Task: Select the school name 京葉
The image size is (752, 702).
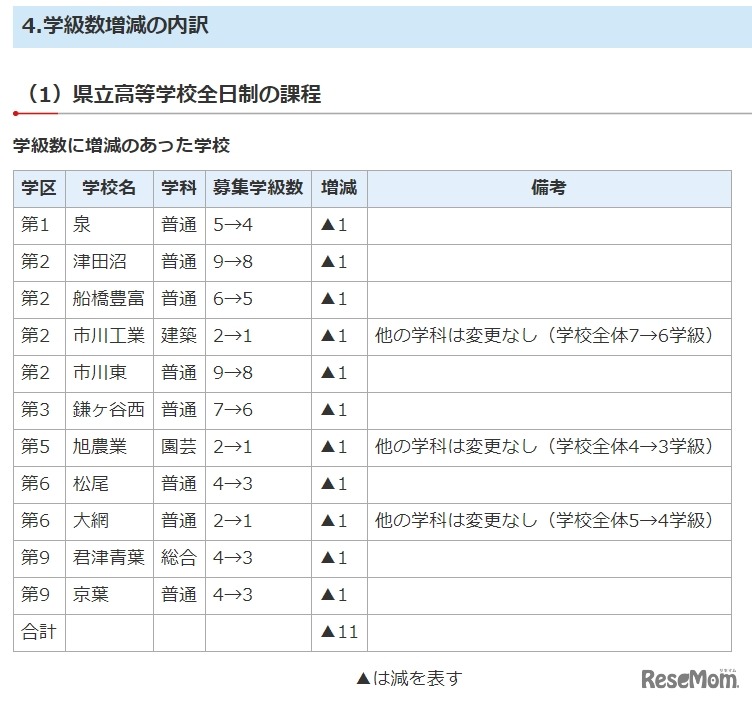Action: (91, 595)
